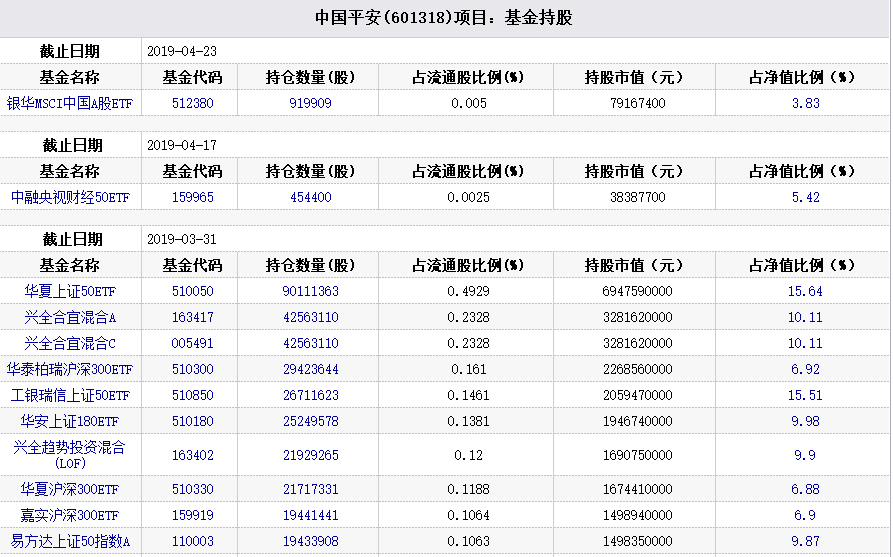Click net value ratio 15.51
The height and width of the screenshot is (557, 893).
(805, 396)
